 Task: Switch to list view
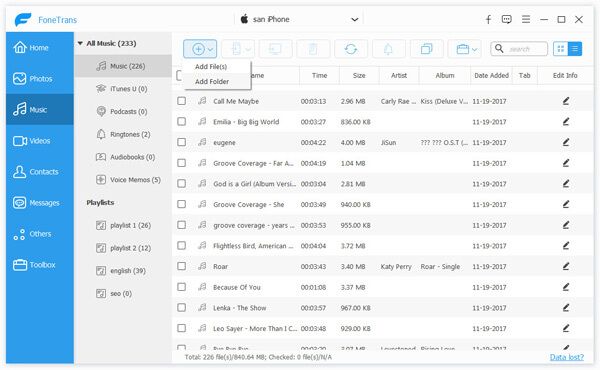click(x=575, y=49)
